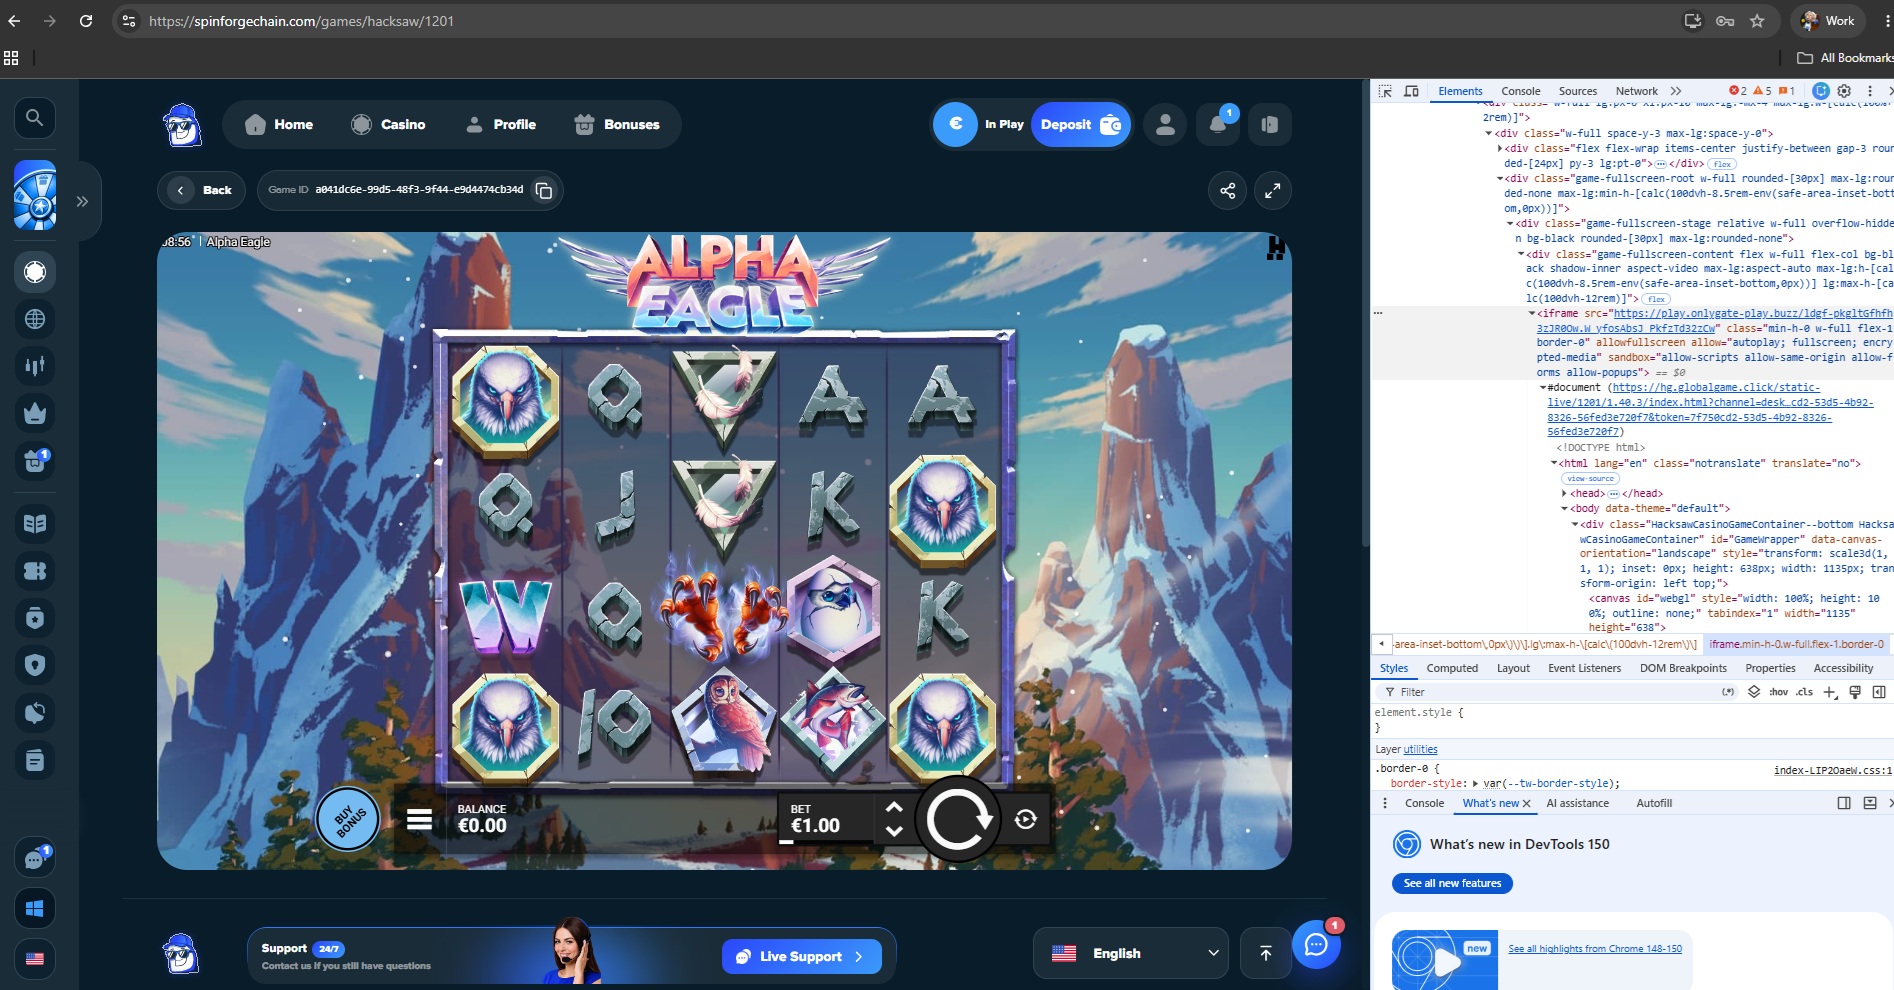
Task: Expand the casino sidebar with the double-chevron
Action: coord(82,201)
